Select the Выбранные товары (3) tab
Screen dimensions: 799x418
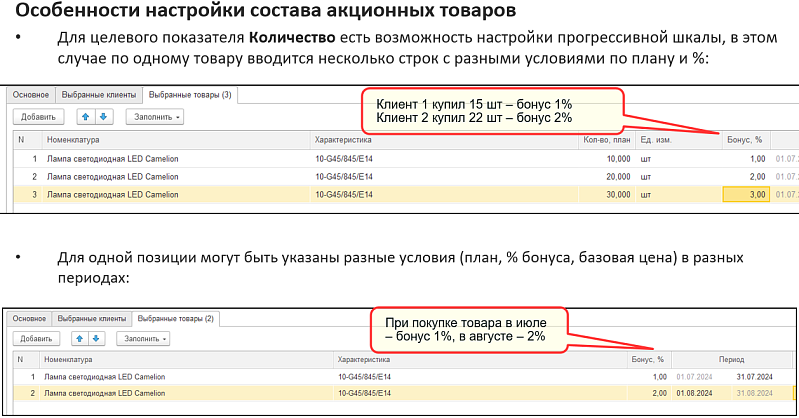(190, 95)
